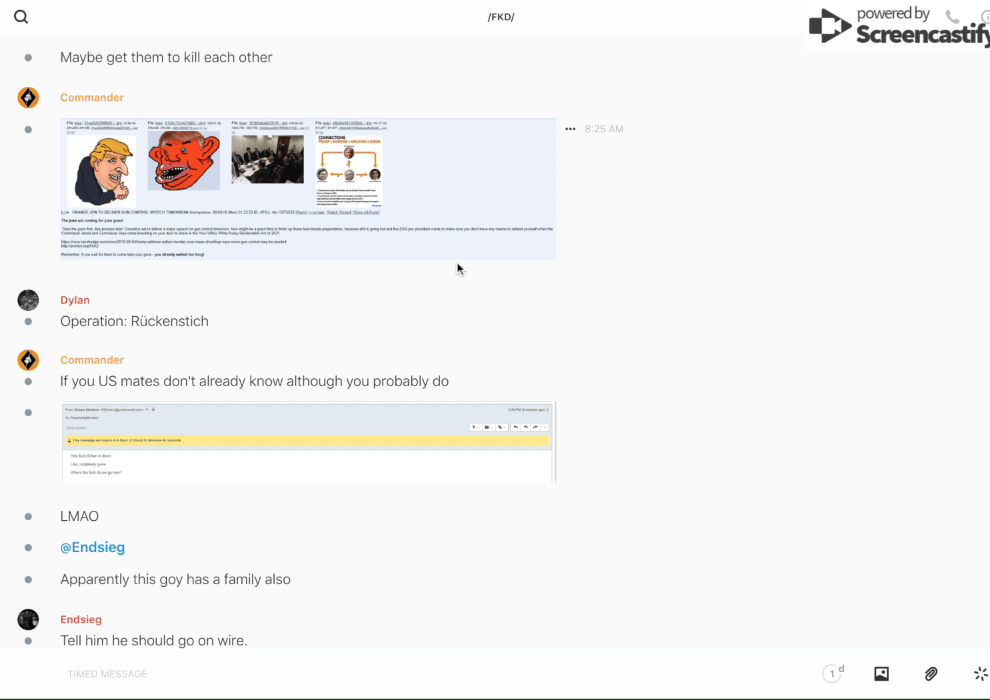This screenshot has height=700, width=990.
Task: Click Dylan's profile avatar
Action: pyautogui.click(x=28, y=300)
